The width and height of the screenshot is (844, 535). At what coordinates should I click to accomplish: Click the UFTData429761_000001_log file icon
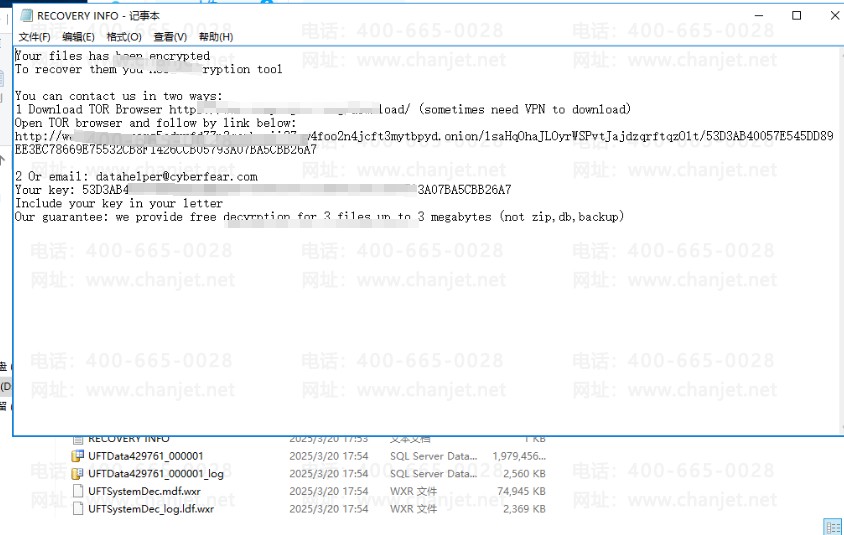click(x=78, y=473)
